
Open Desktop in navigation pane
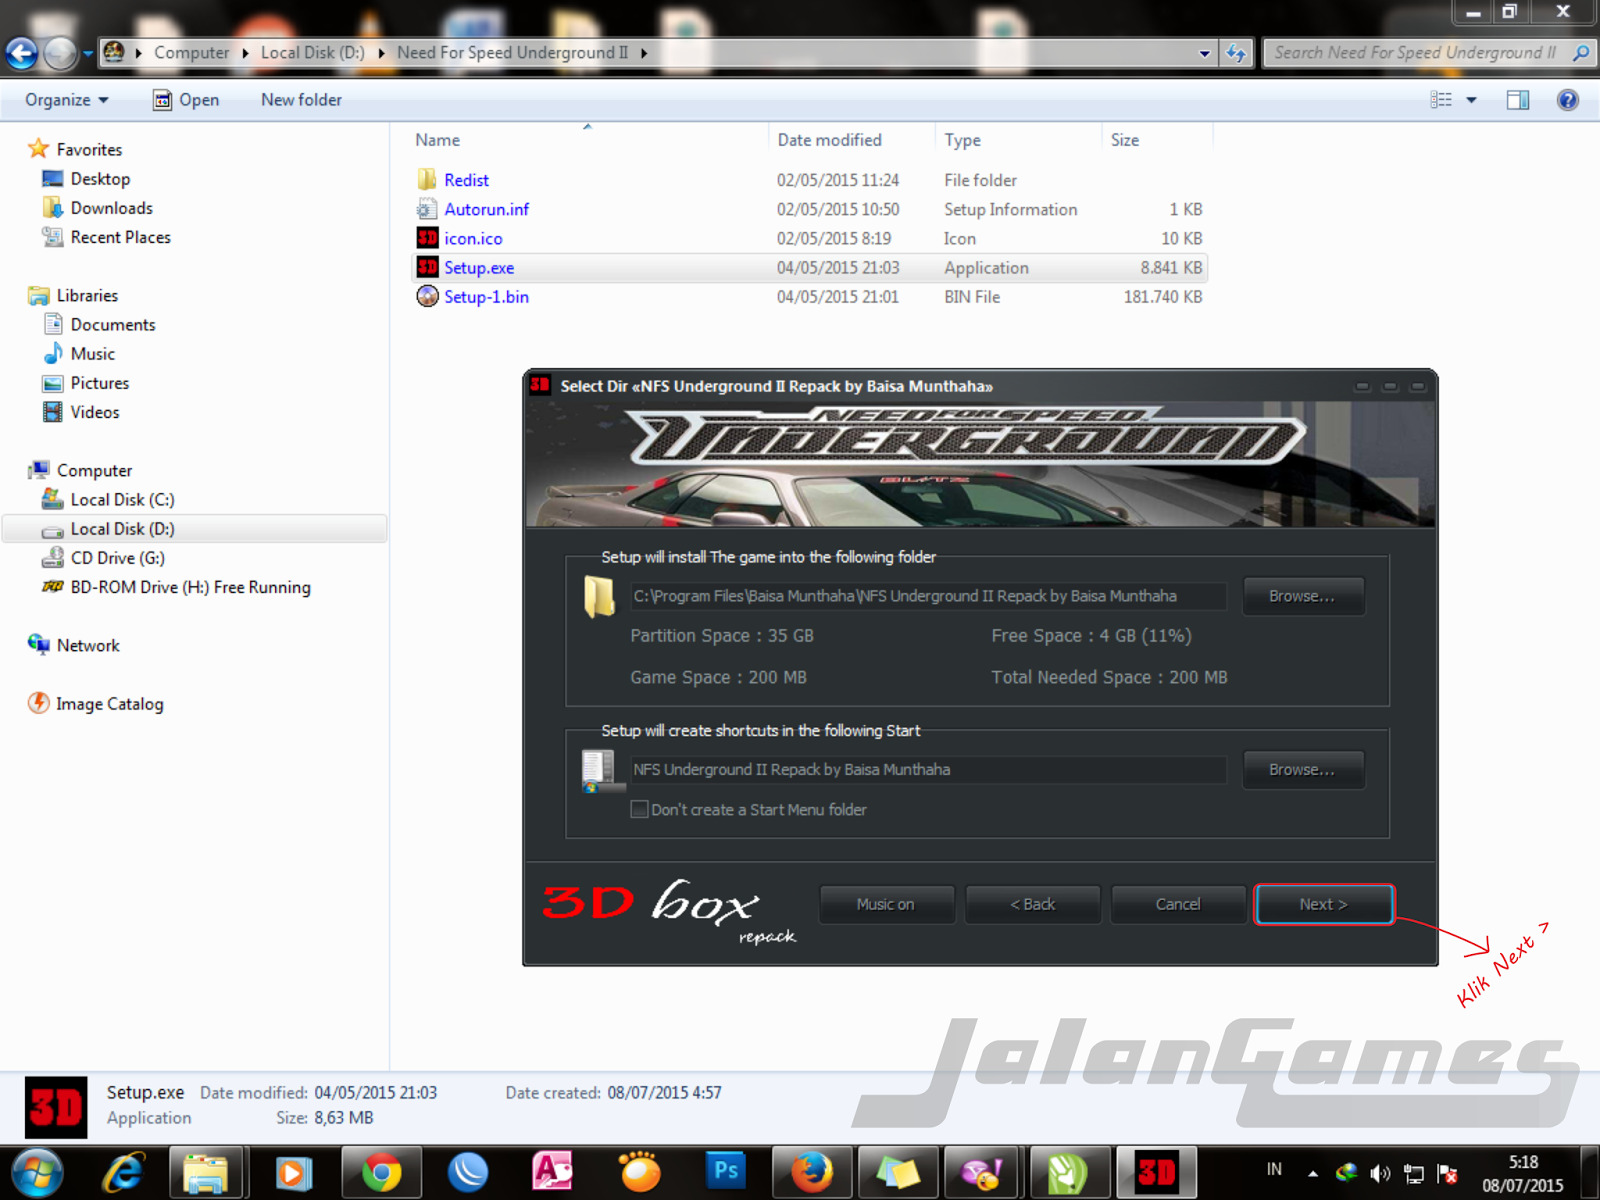100,179
